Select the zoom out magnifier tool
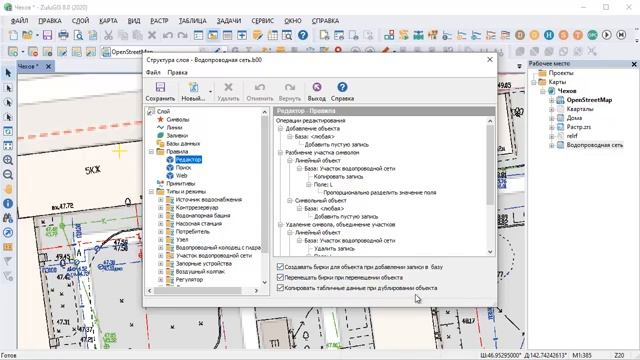This screenshot has width=640, height=360. [x=8, y=175]
